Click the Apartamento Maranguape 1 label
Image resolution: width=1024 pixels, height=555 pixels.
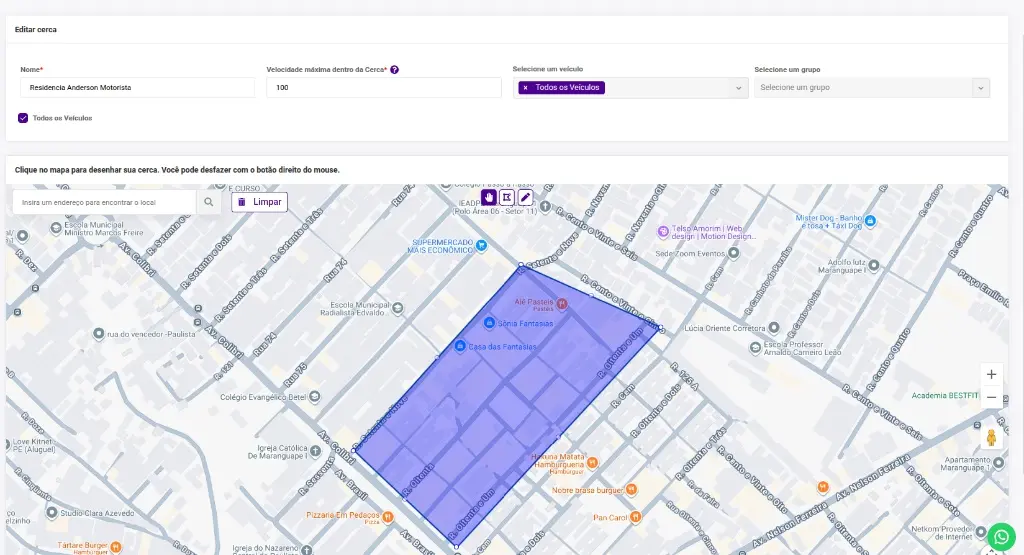[x=967, y=464]
